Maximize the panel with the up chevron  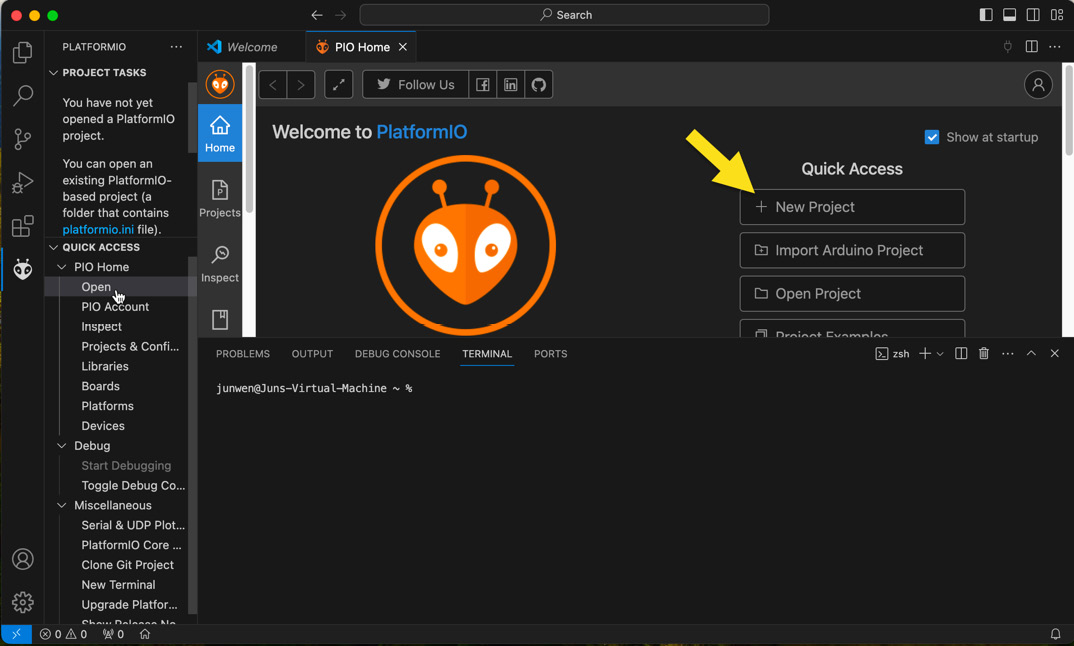(1031, 353)
